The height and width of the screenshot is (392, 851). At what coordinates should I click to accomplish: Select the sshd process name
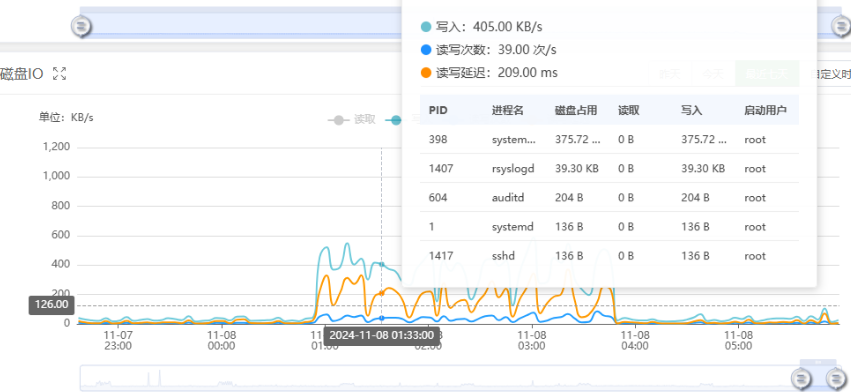pyautogui.click(x=503, y=256)
